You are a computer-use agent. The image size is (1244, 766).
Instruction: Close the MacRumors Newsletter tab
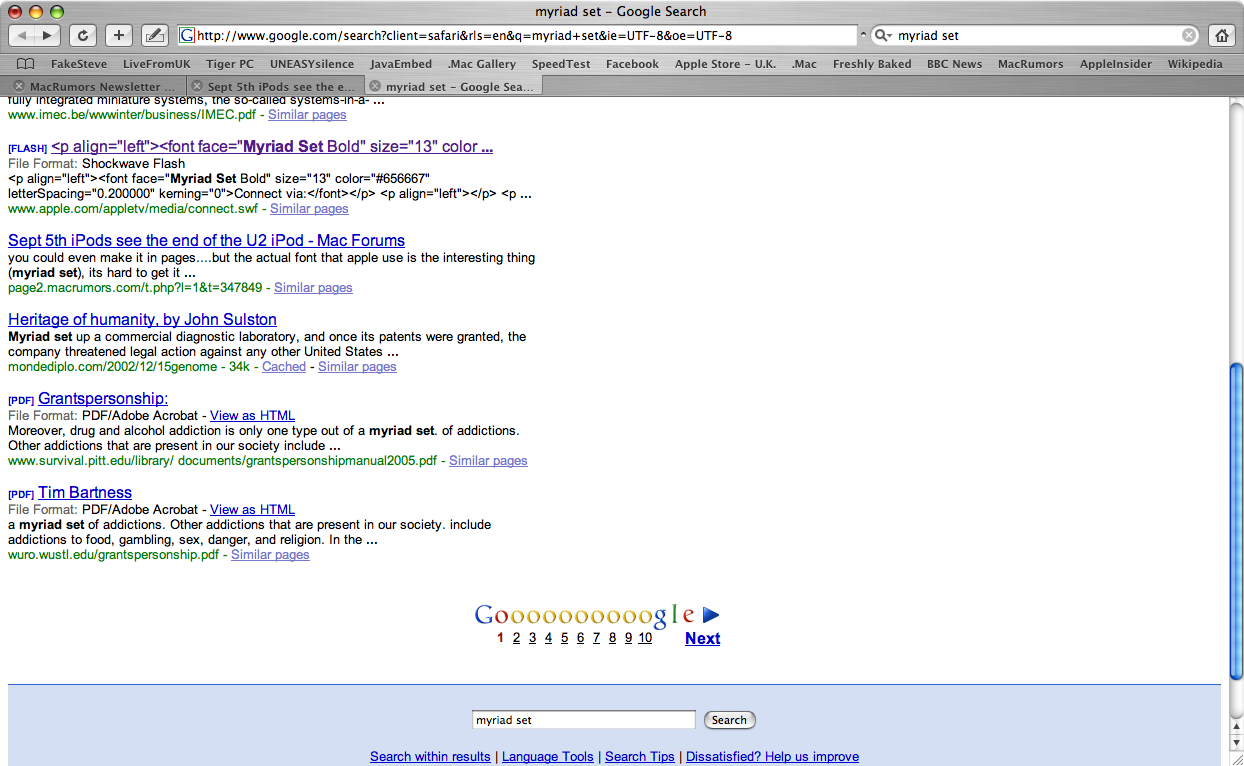point(19,87)
